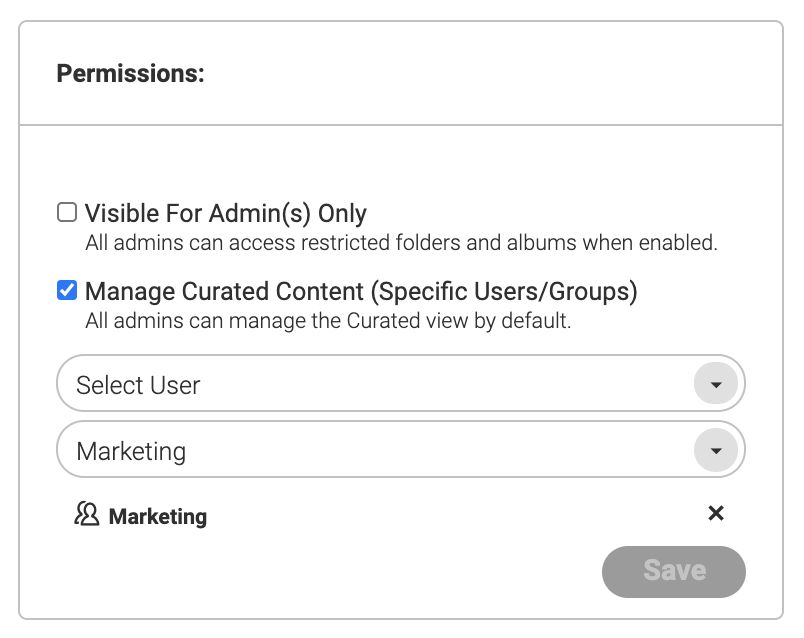Open the Marketing group dropdown

pyautogui.click(x=400, y=450)
